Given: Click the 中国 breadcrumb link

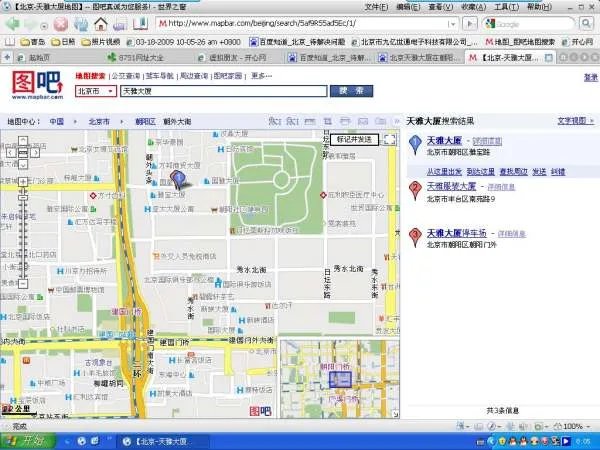Looking at the screenshot, I should pos(57,122).
